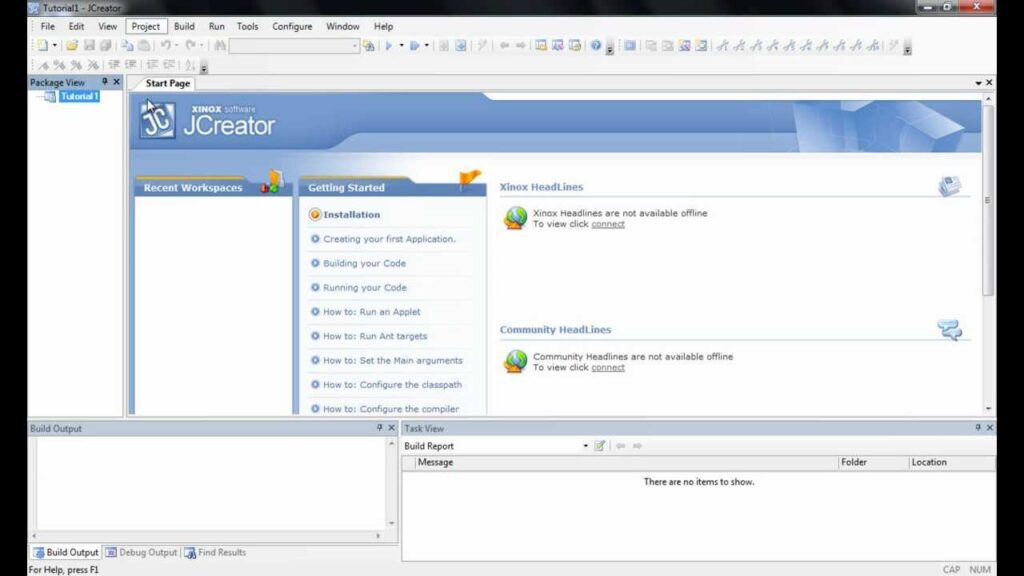The width and height of the screenshot is (1024, 576).
Task: Go forward with the toolbar right arrow
Action: (x=520, y=46)
